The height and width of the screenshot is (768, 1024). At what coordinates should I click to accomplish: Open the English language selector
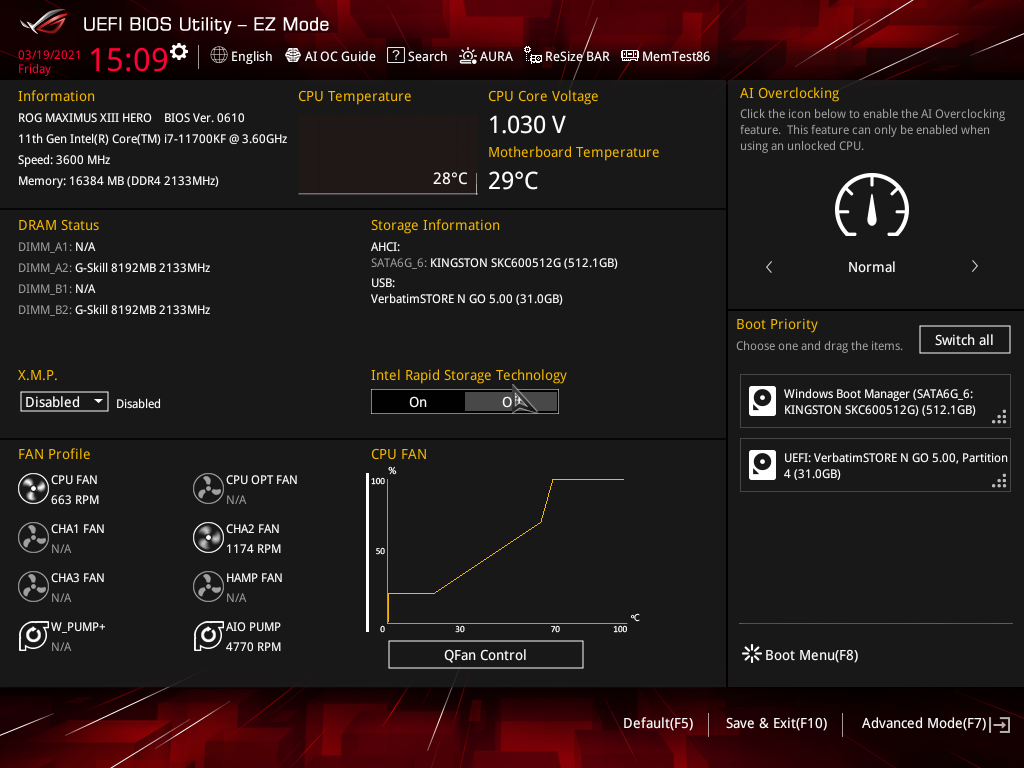click(x=241, y=56)
